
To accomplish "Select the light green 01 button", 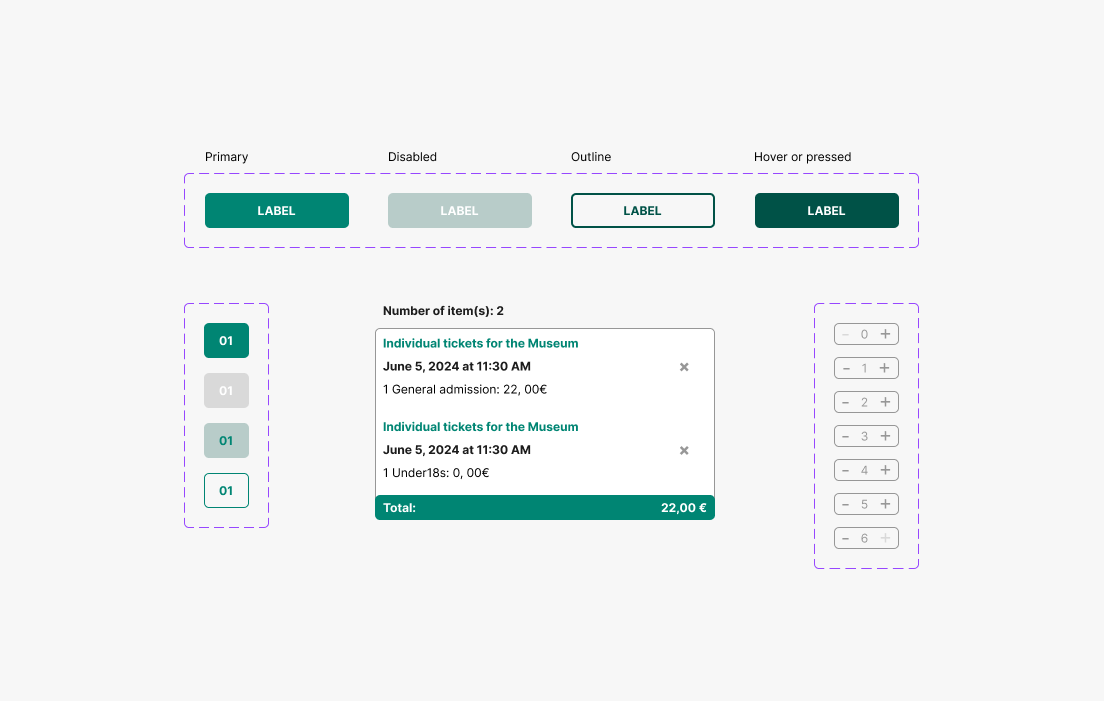I will pyautogui.click(x=226, y=441).
